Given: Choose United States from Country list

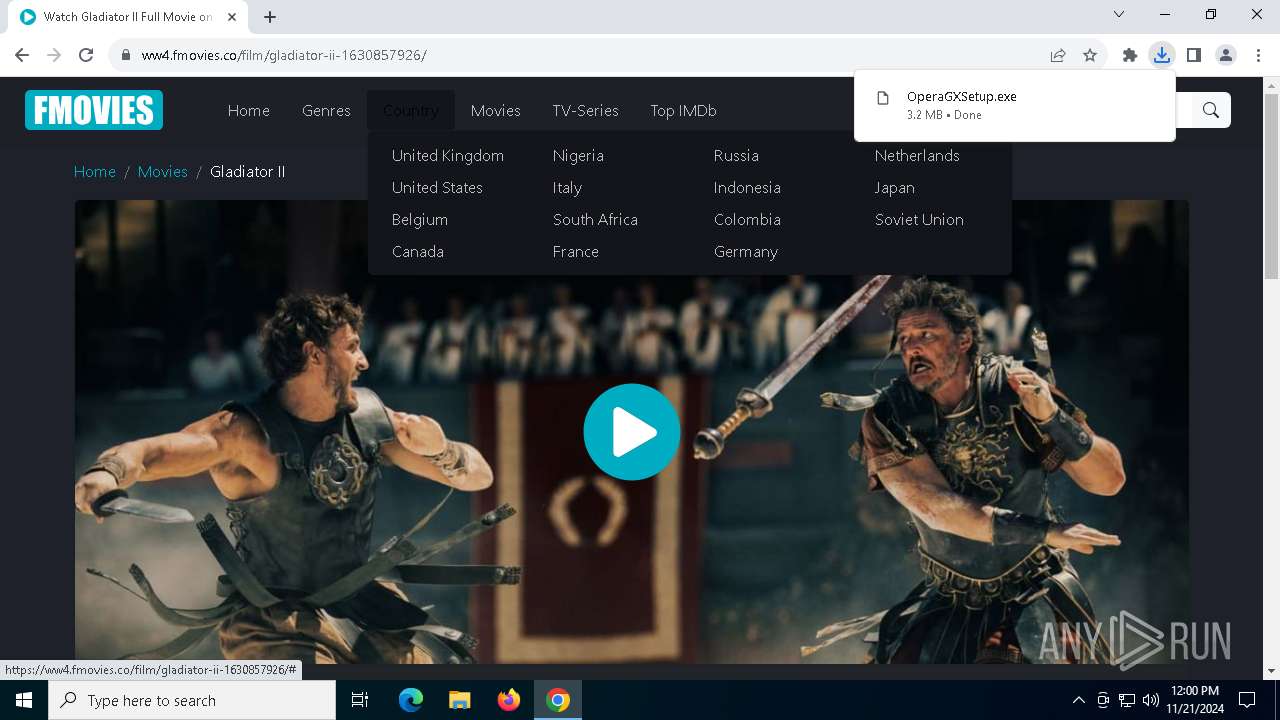Looking at the screenshot, I should [x=437, y=187].
